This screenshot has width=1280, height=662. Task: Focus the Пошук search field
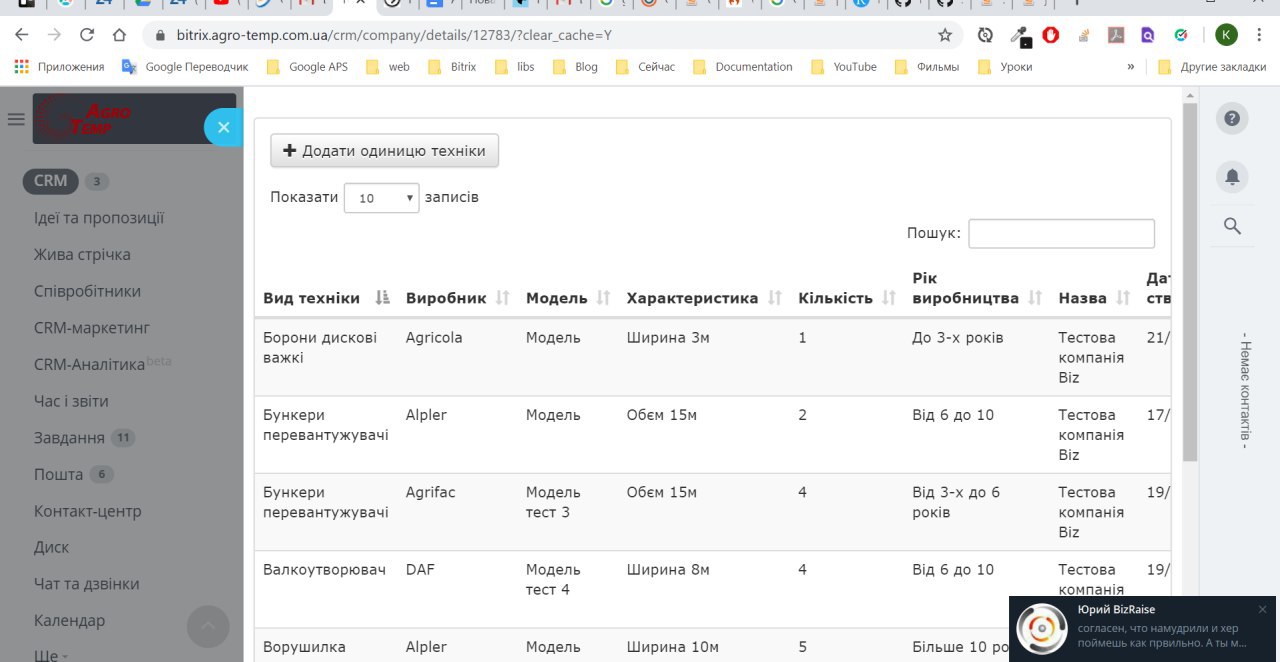click(x=1061, y=233)
